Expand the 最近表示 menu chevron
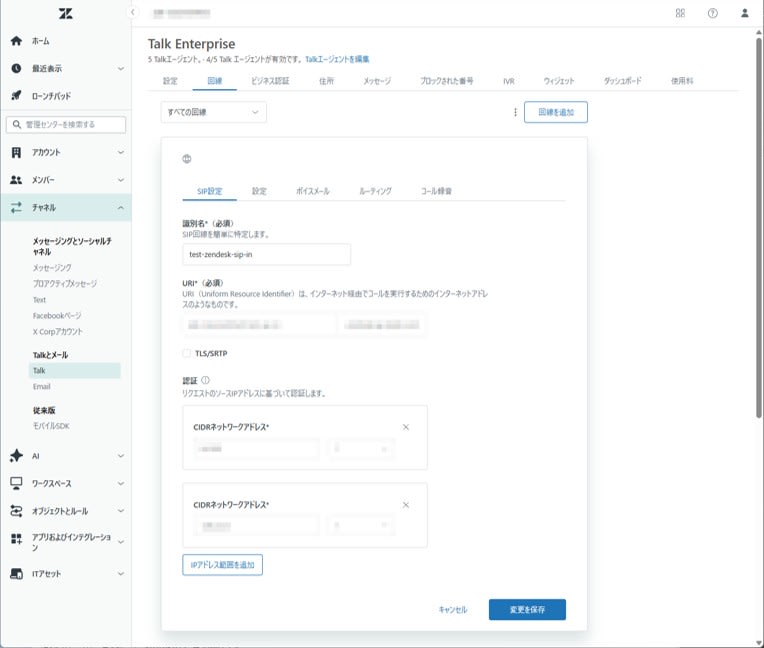Image resolution: width=764 pixels, height=648 pixels. pyautogui.click(x=121, y=69)
